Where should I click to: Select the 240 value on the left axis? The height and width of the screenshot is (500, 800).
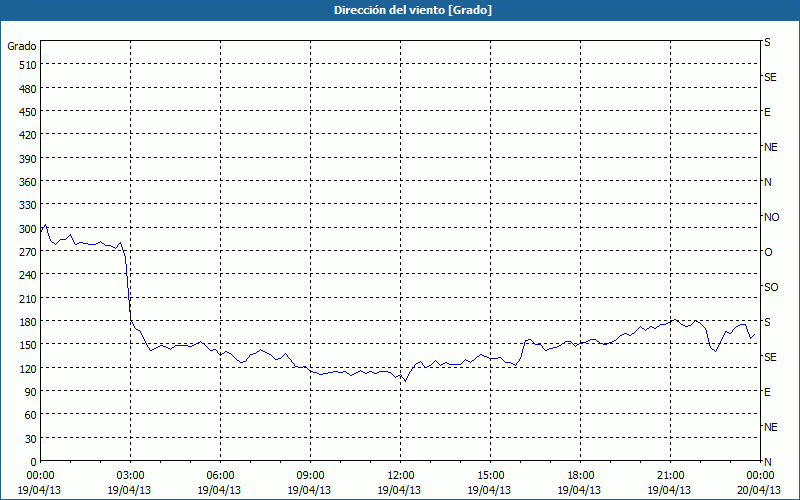[x=29, y=276]
